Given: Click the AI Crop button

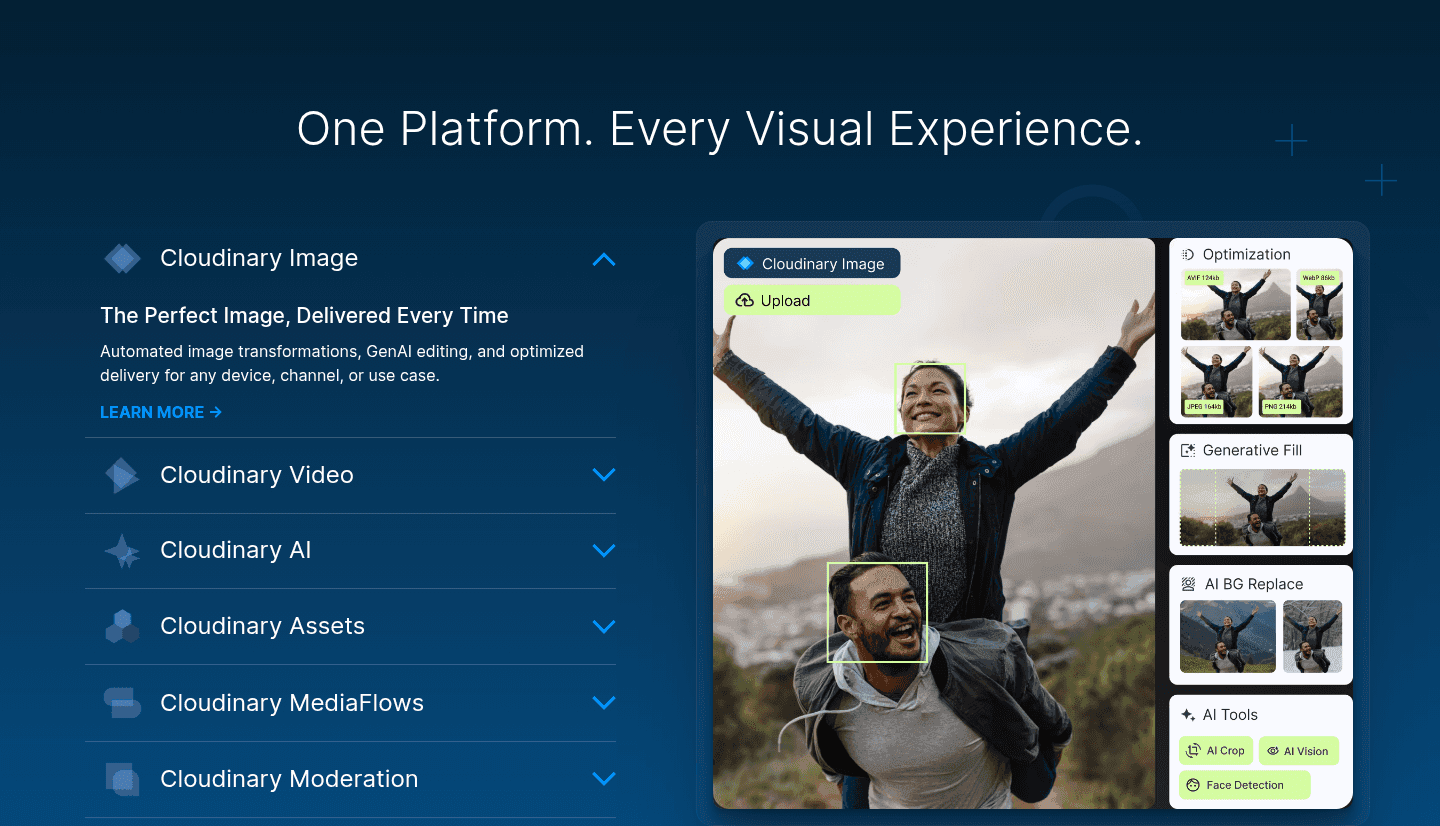Looking at the screenshot, I should point(1216,751).
